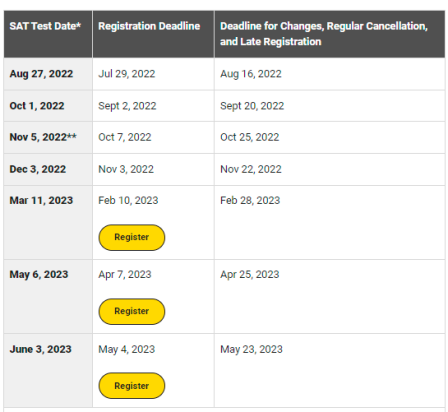Click the Jul 29, 2022 registration deadline

pos(127,74)
